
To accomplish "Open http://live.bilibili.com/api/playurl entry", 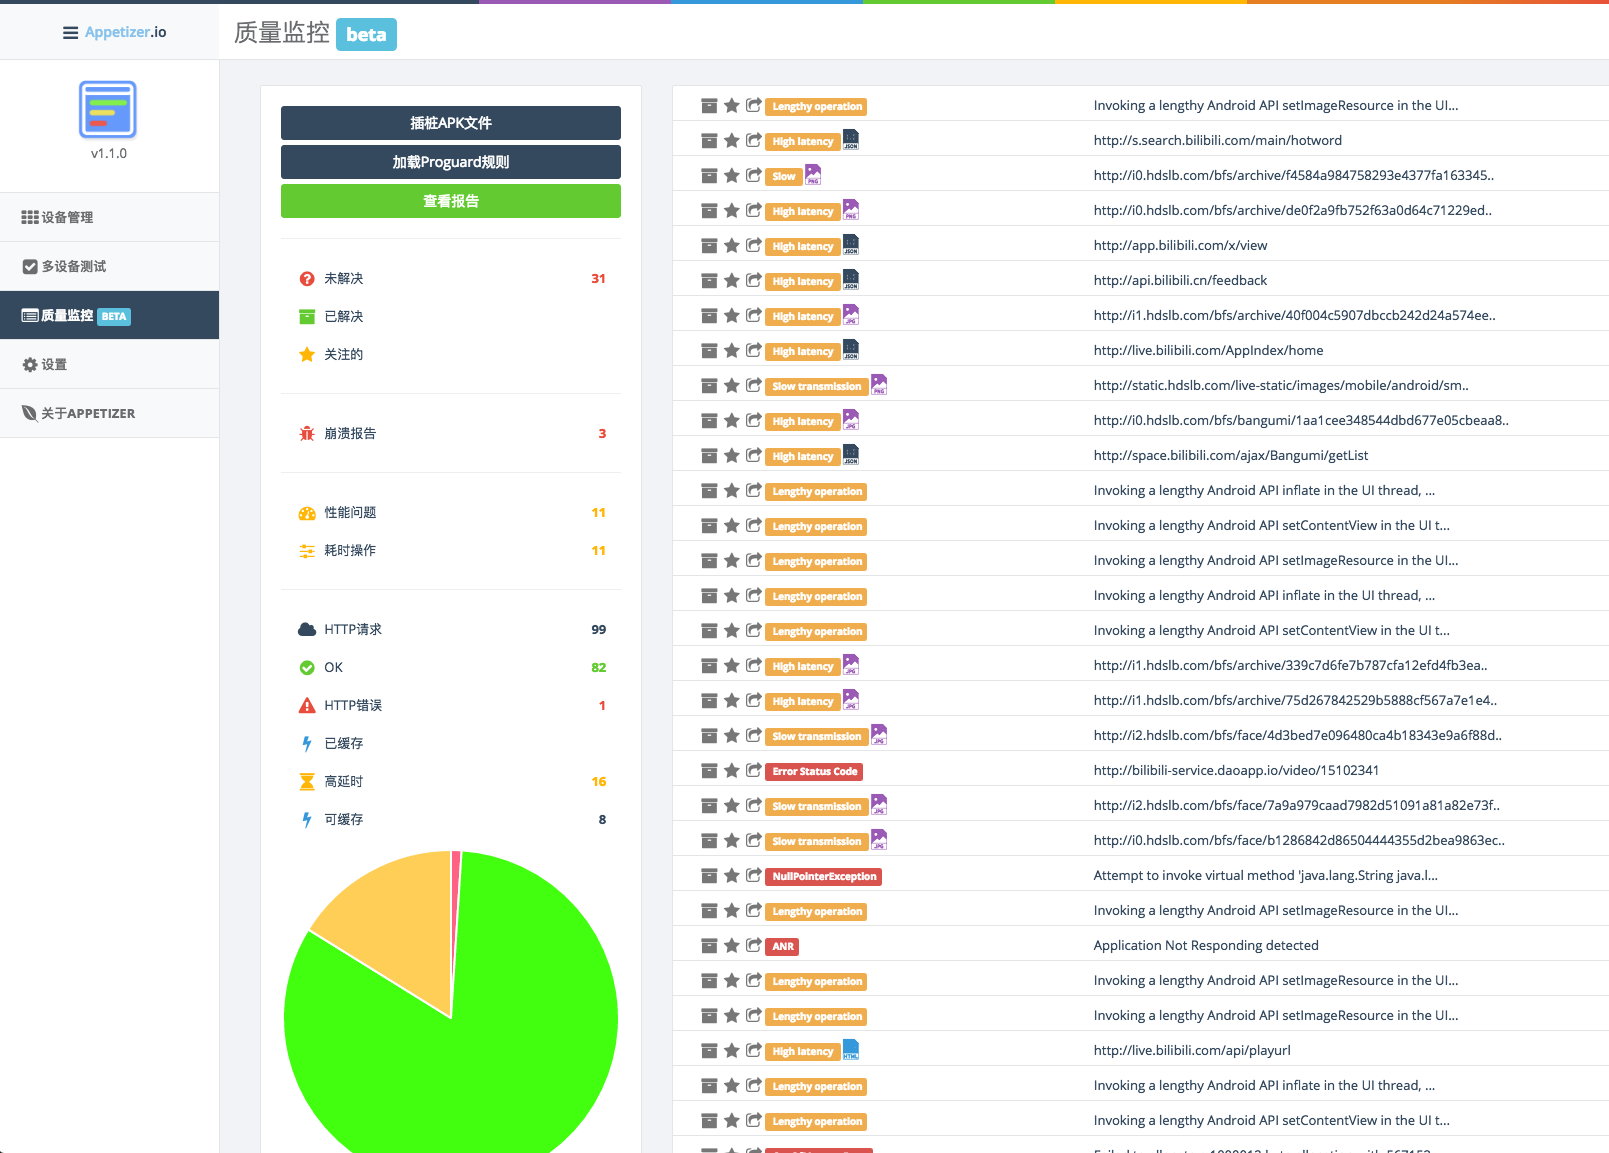I will point(1192,1050).
